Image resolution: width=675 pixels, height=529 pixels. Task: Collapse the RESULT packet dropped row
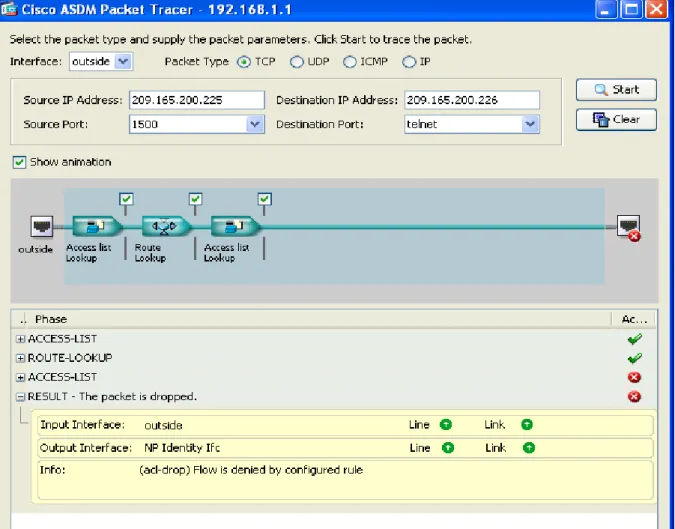click(x=20, y=397)
